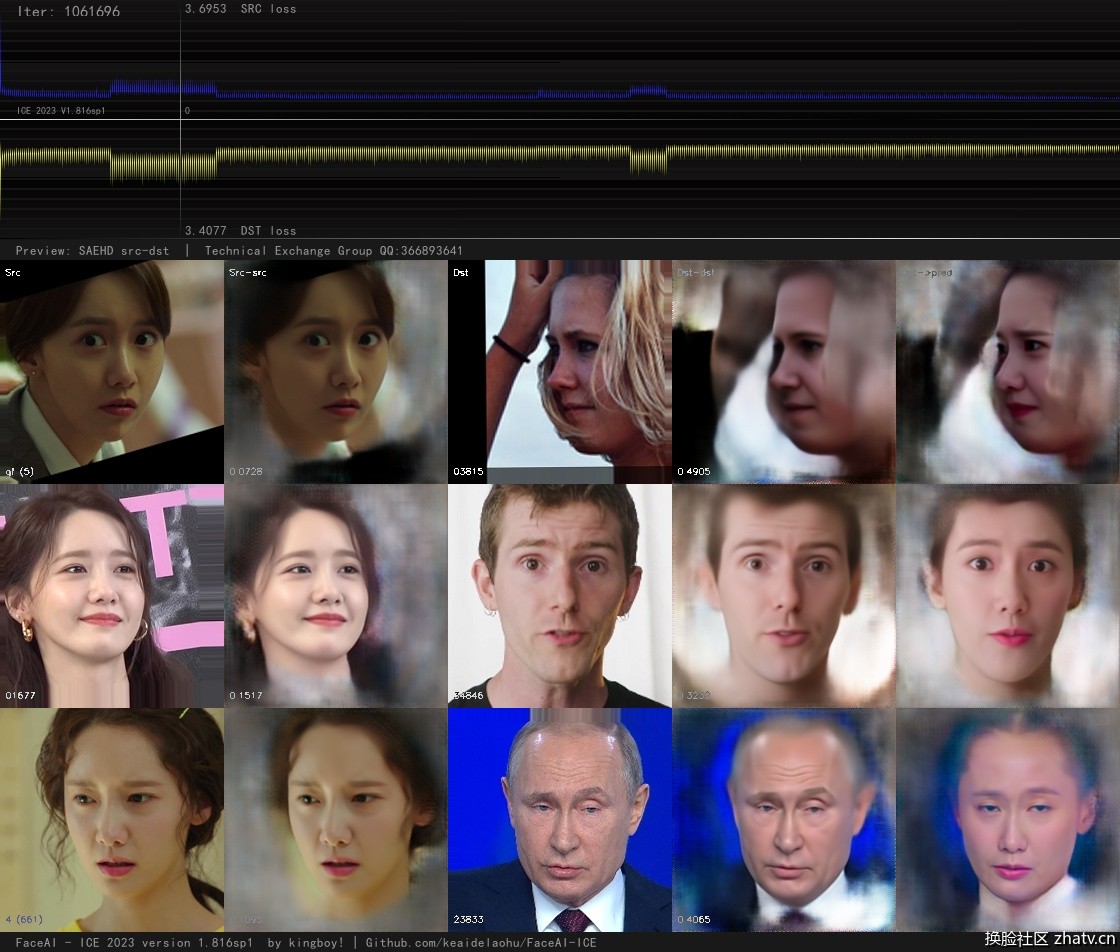Click the "0.3232" loss value
Viewport: 1120px width, 952px height.
694,695
